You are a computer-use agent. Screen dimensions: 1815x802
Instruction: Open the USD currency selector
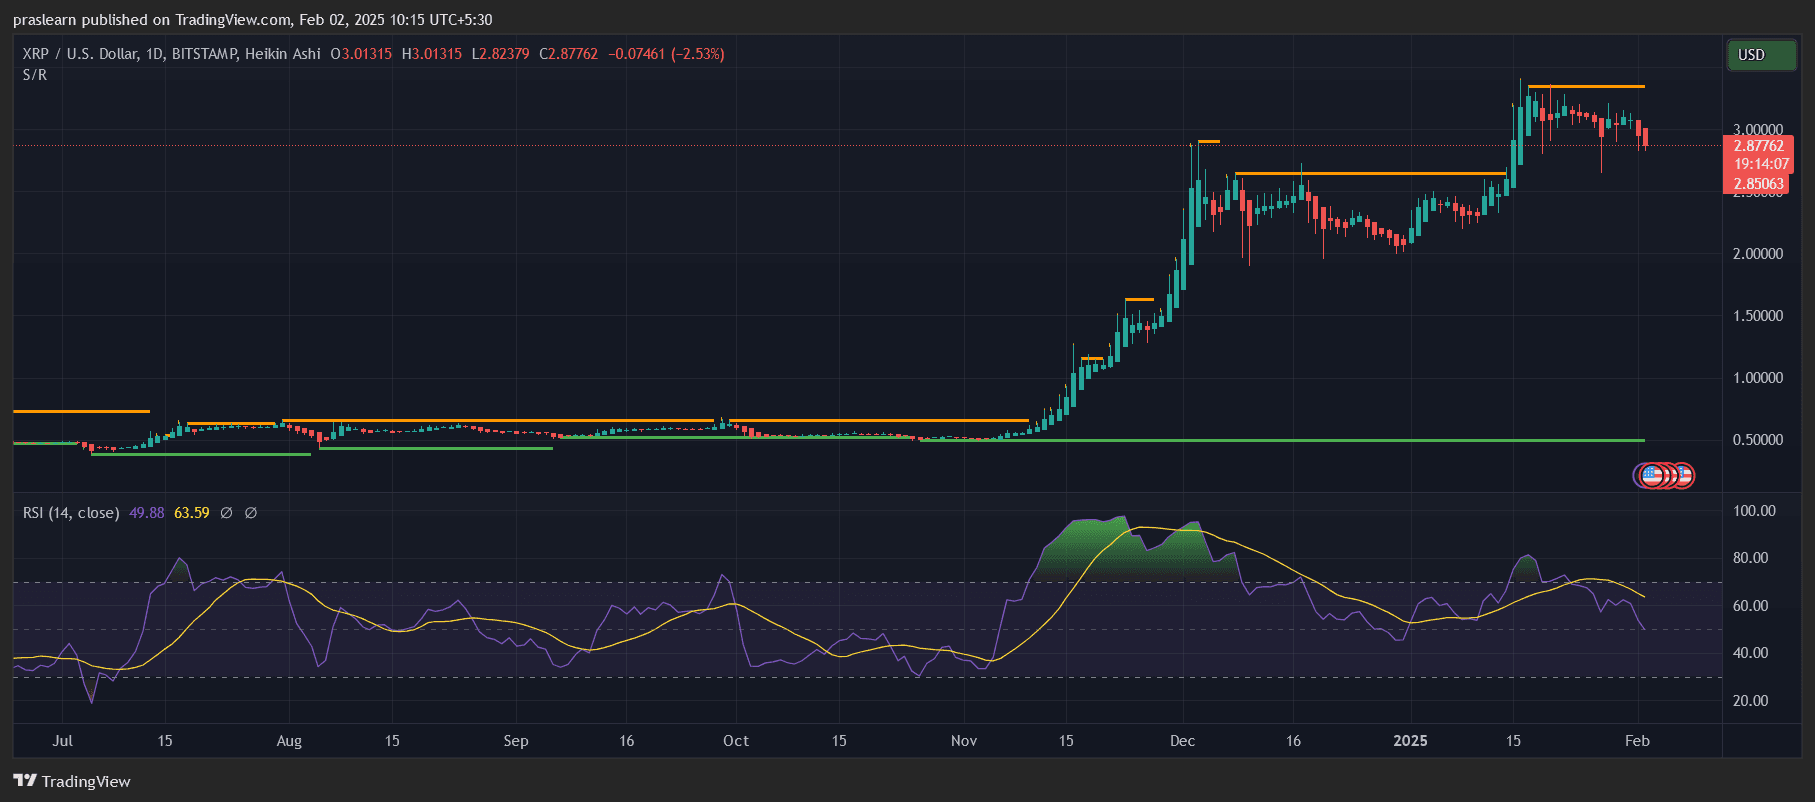(1759, 55)
